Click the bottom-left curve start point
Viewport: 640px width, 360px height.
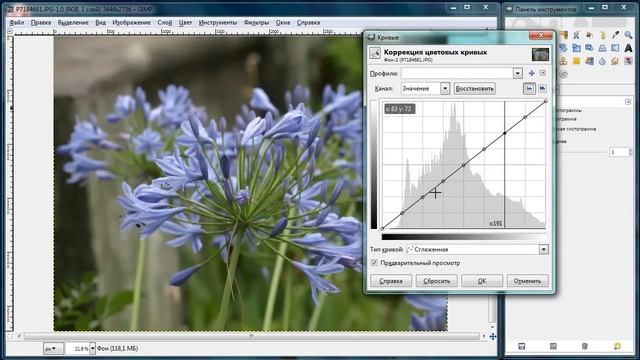click(x=382, y=229)
